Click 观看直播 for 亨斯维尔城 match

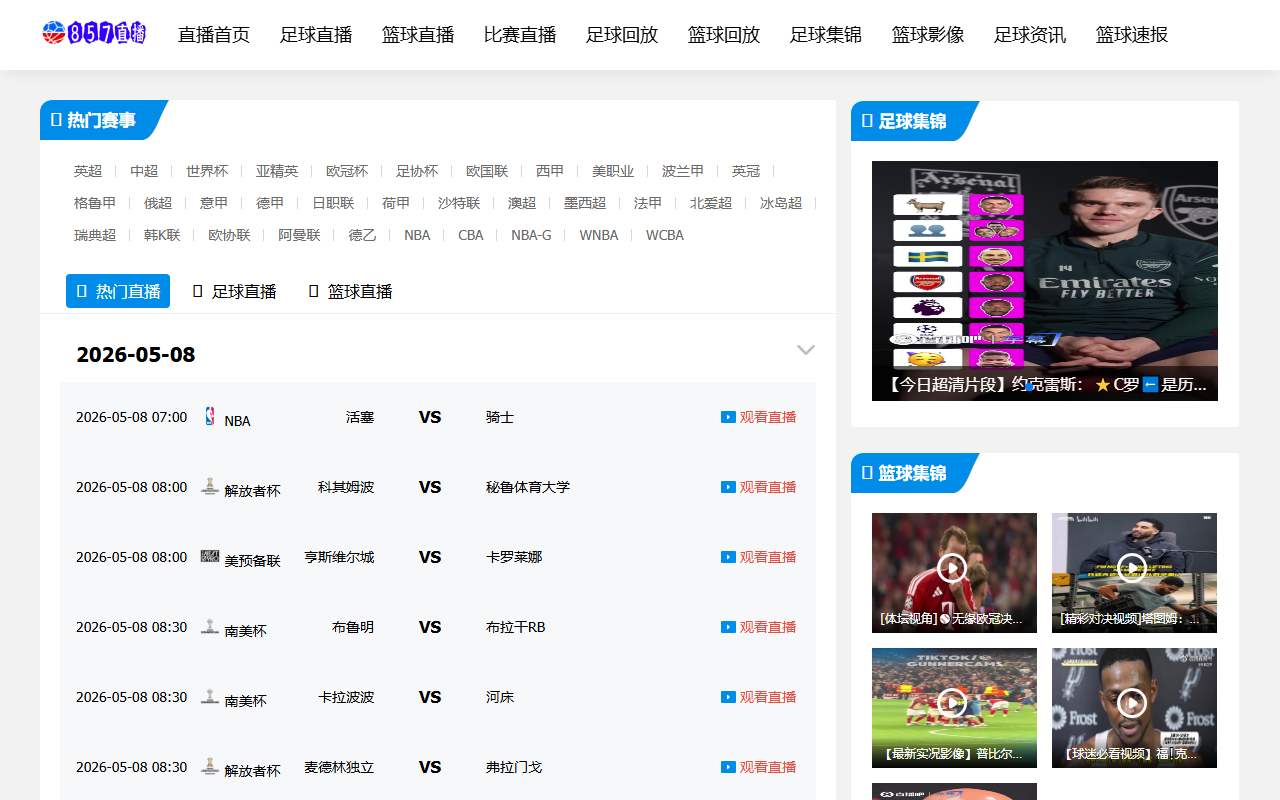[768, 557]
